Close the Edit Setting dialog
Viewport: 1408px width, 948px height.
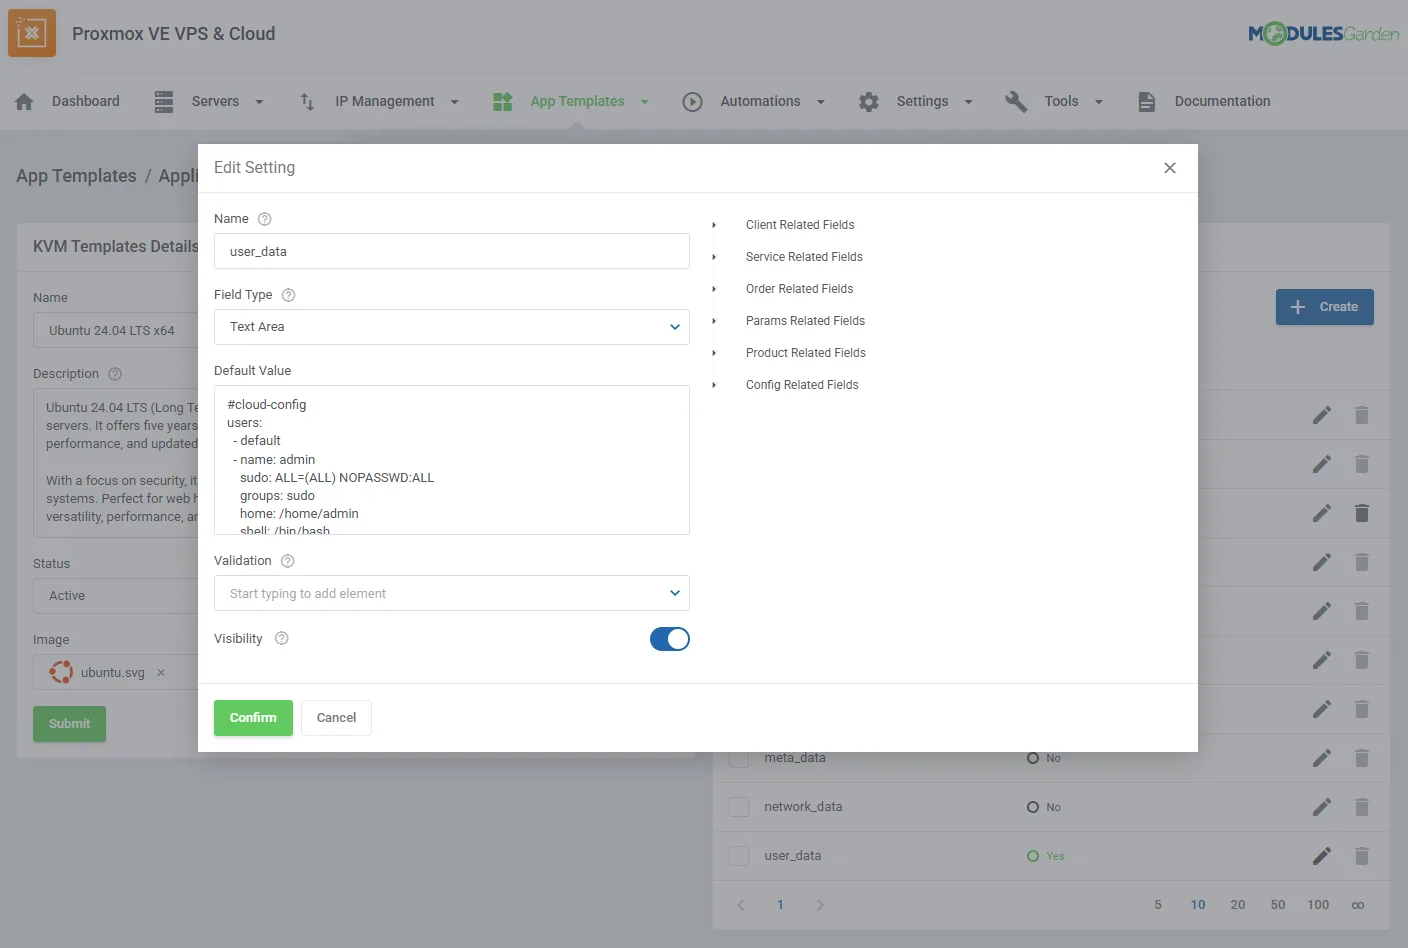pos(1170,168)
